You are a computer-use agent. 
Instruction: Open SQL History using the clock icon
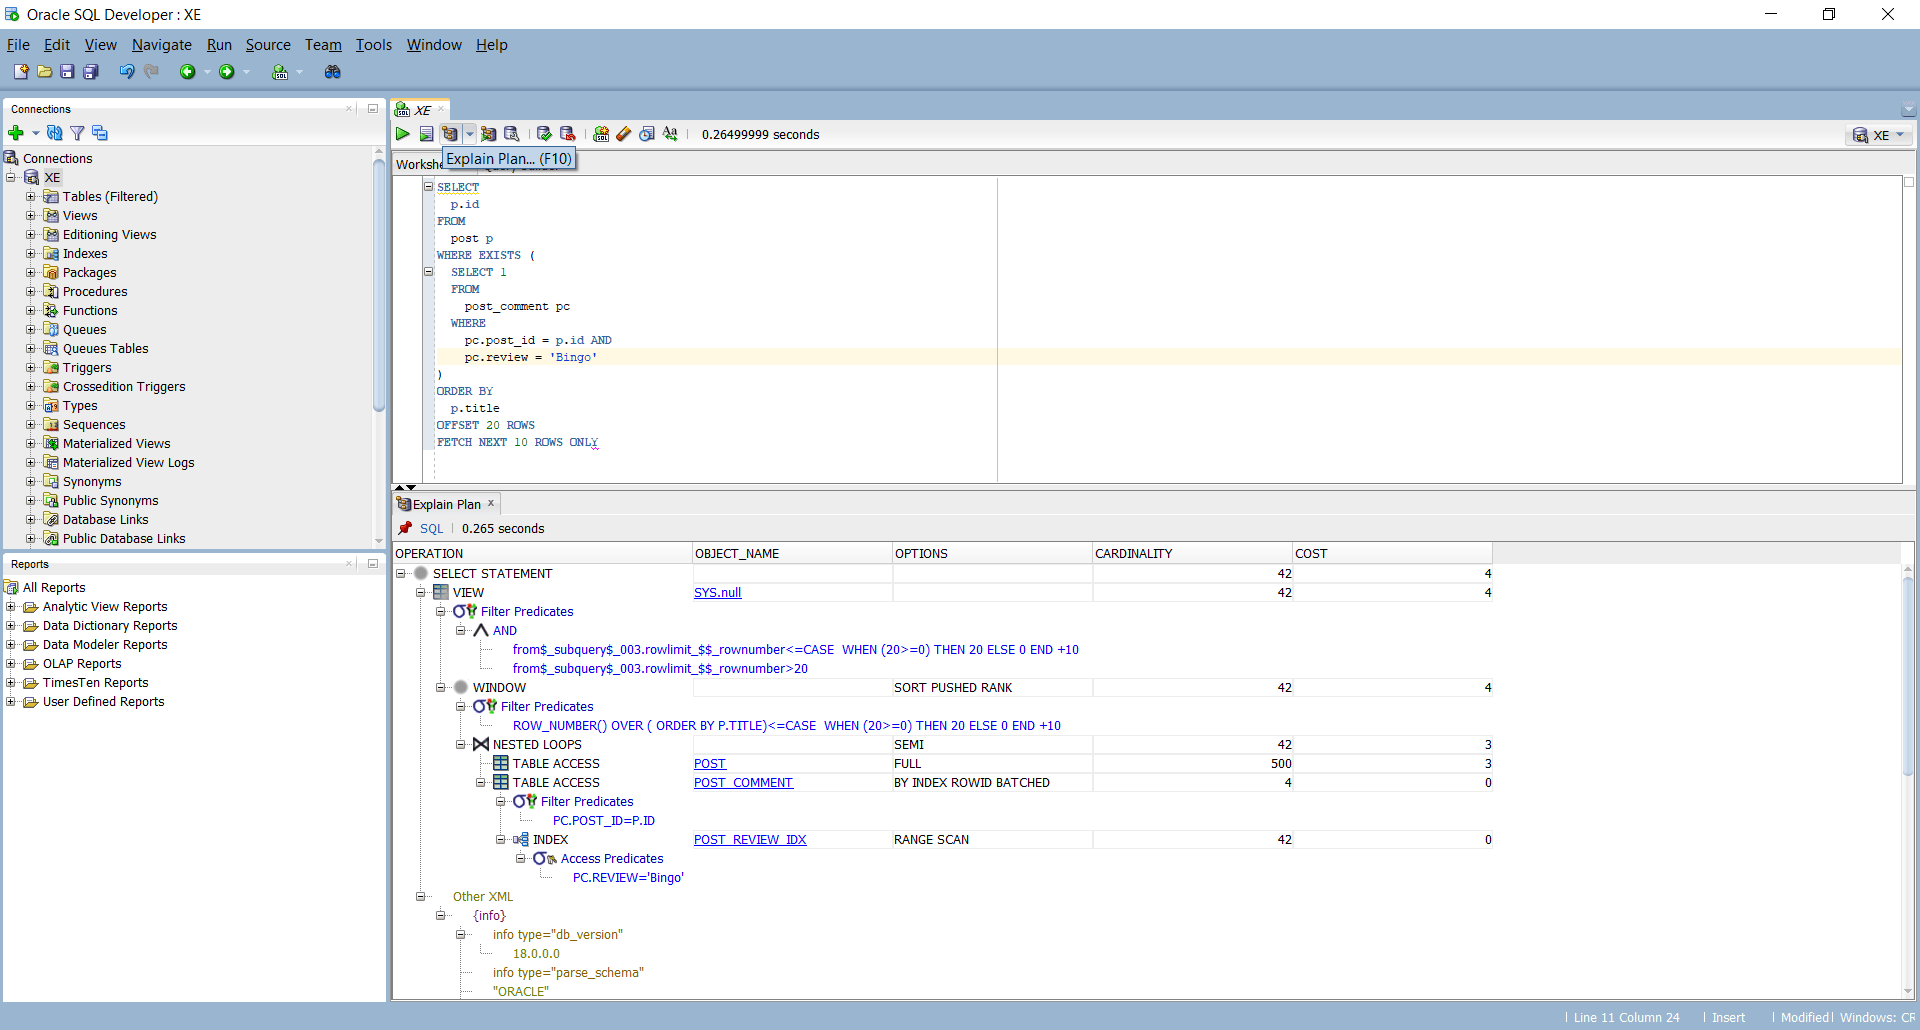(x=647, y=134)
